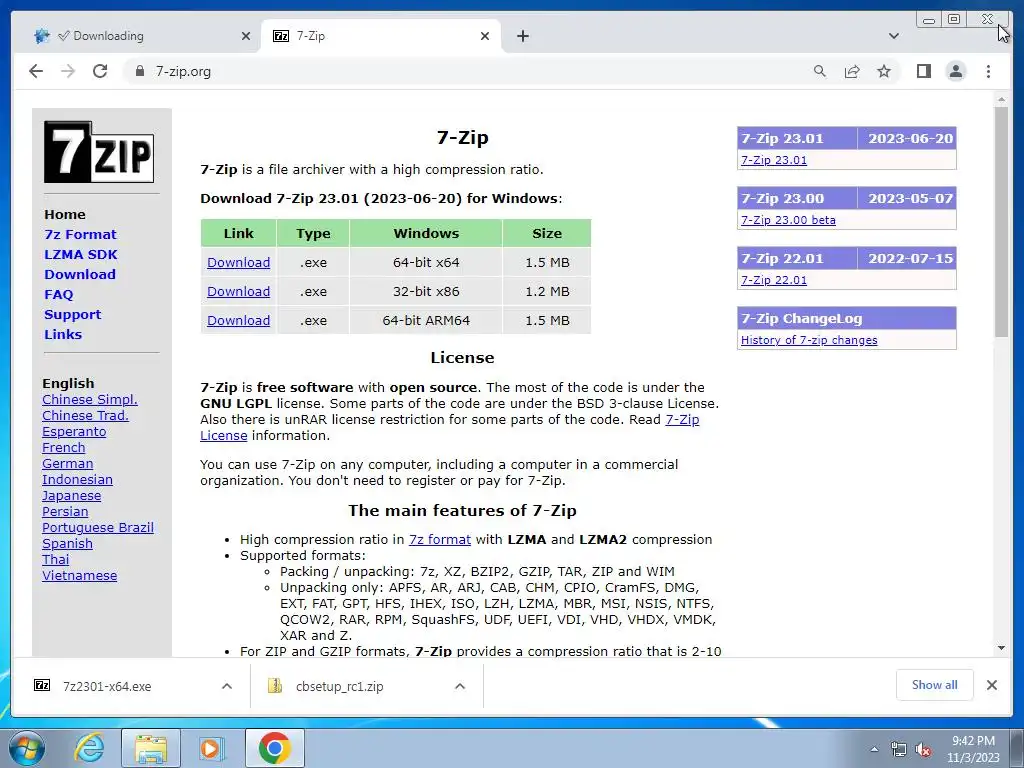Image resolution: width=1024 pixels, height=768 pixels.
Task: Open the 7-Zip 23.00 beta link
Action: (788, 220)
